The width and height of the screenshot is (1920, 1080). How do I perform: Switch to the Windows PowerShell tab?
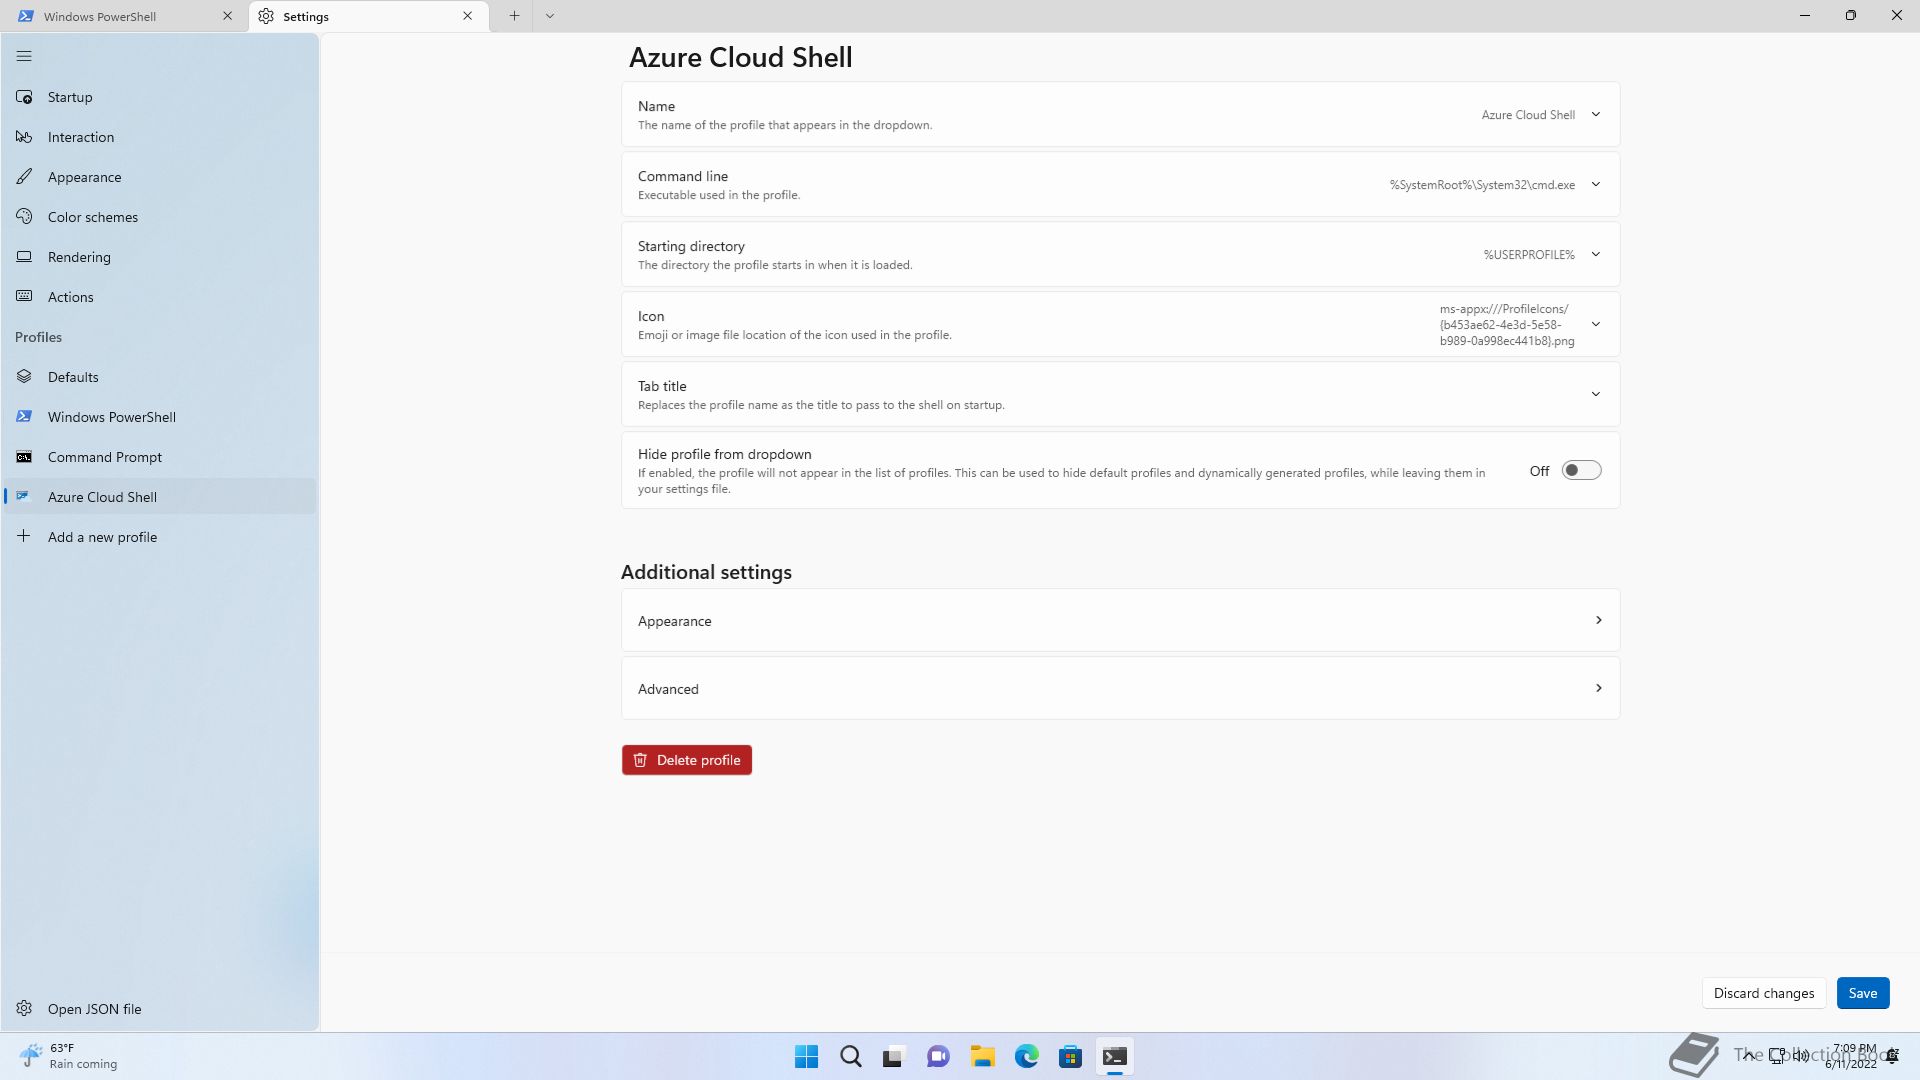click(125, 17)
